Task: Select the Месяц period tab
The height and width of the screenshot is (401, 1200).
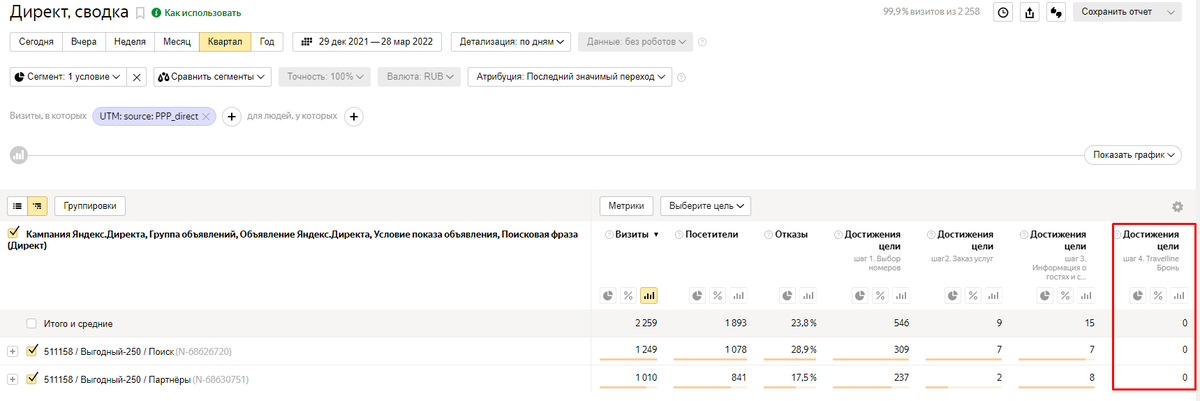Action: tap(176, 42)
